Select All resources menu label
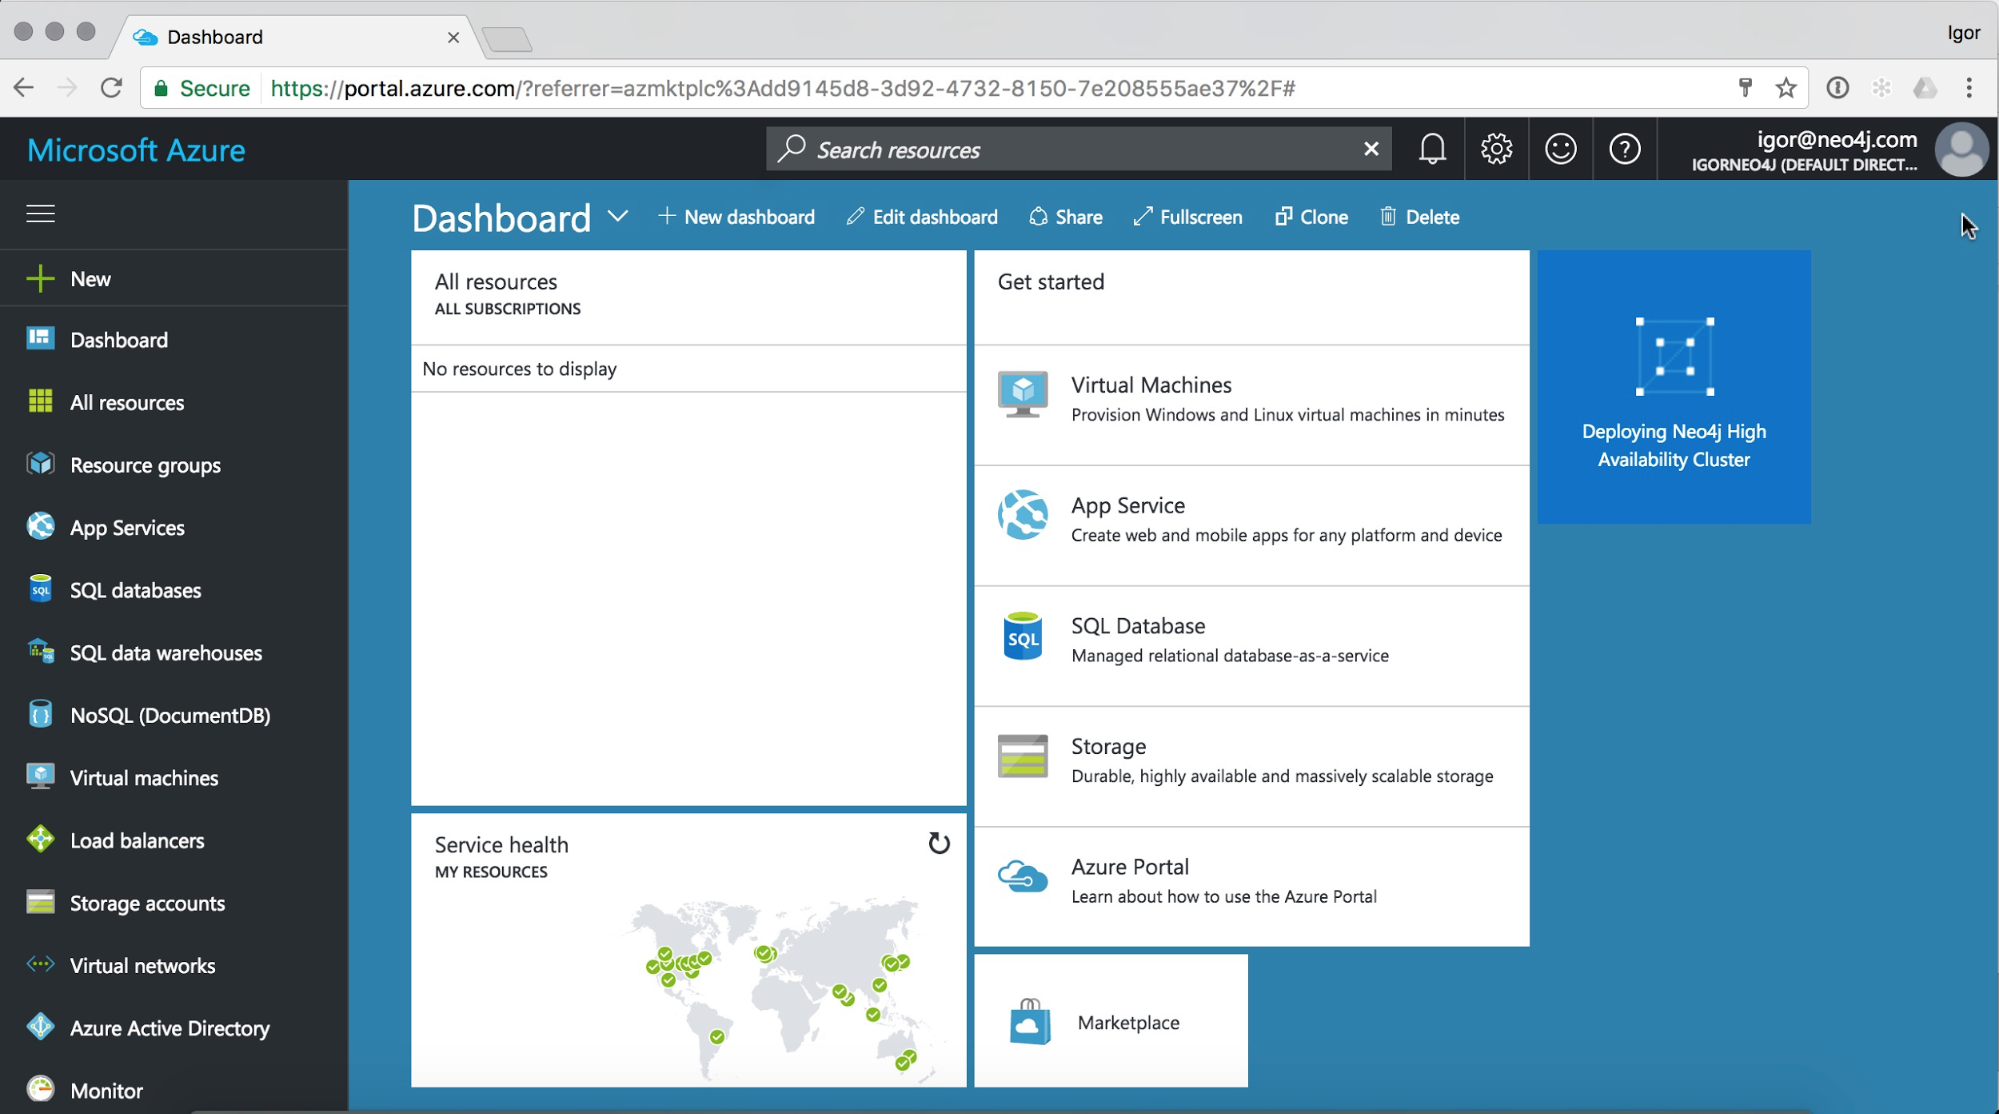 tap(127, 402)
